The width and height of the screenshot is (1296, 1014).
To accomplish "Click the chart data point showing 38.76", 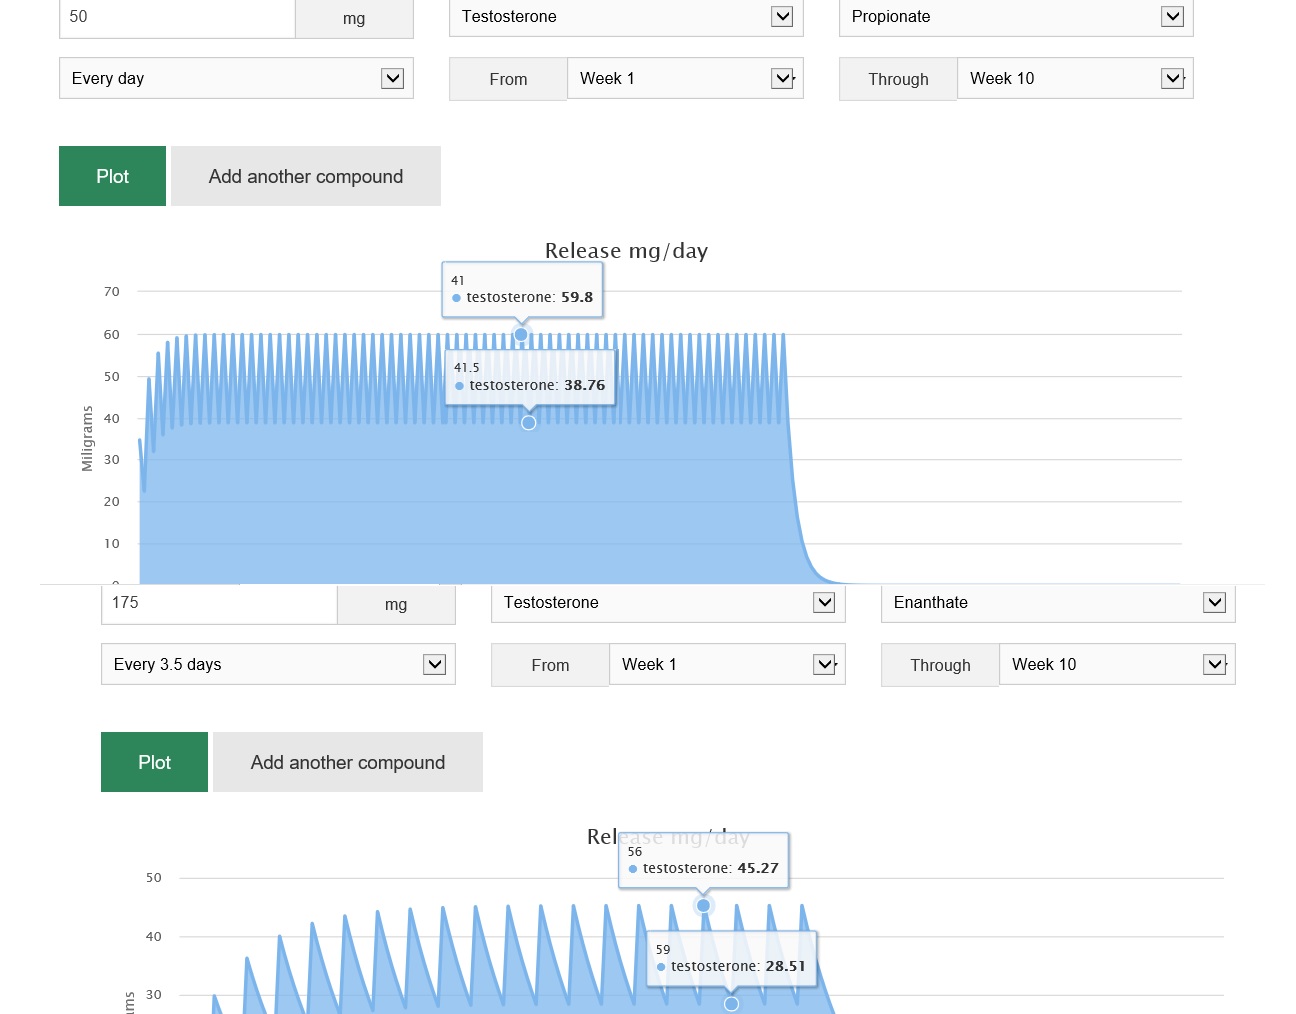I will click(x=529, y=423).
